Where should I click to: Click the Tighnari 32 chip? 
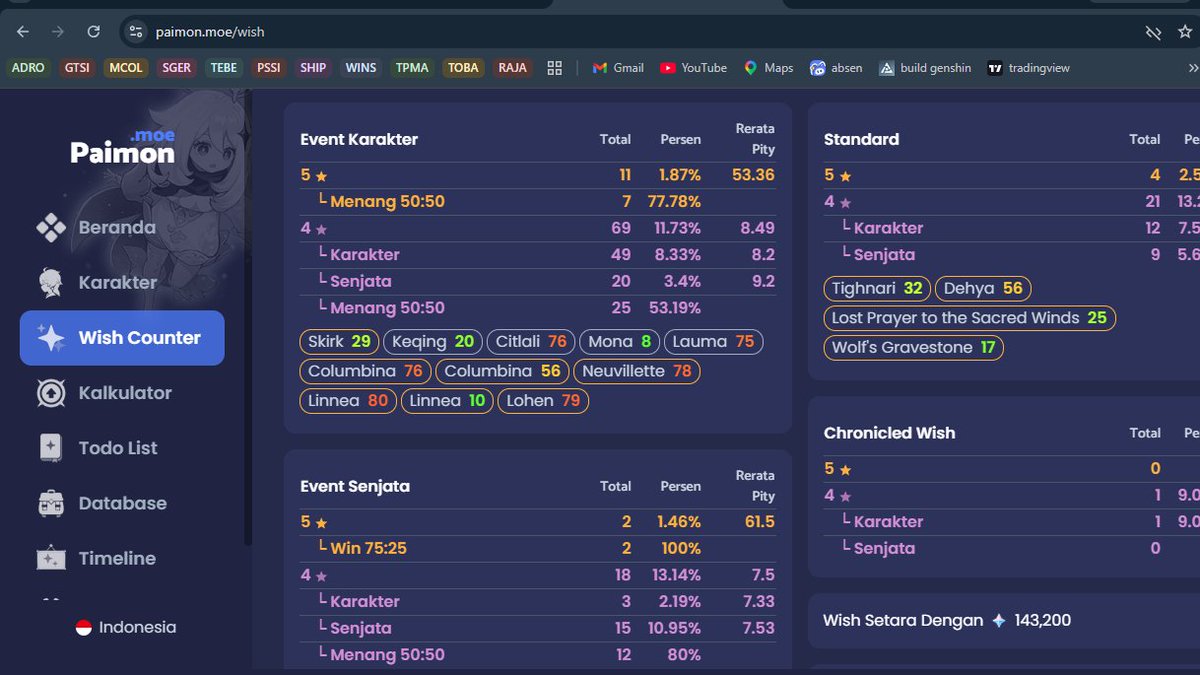pyautogui.click(x=877, y=288)
